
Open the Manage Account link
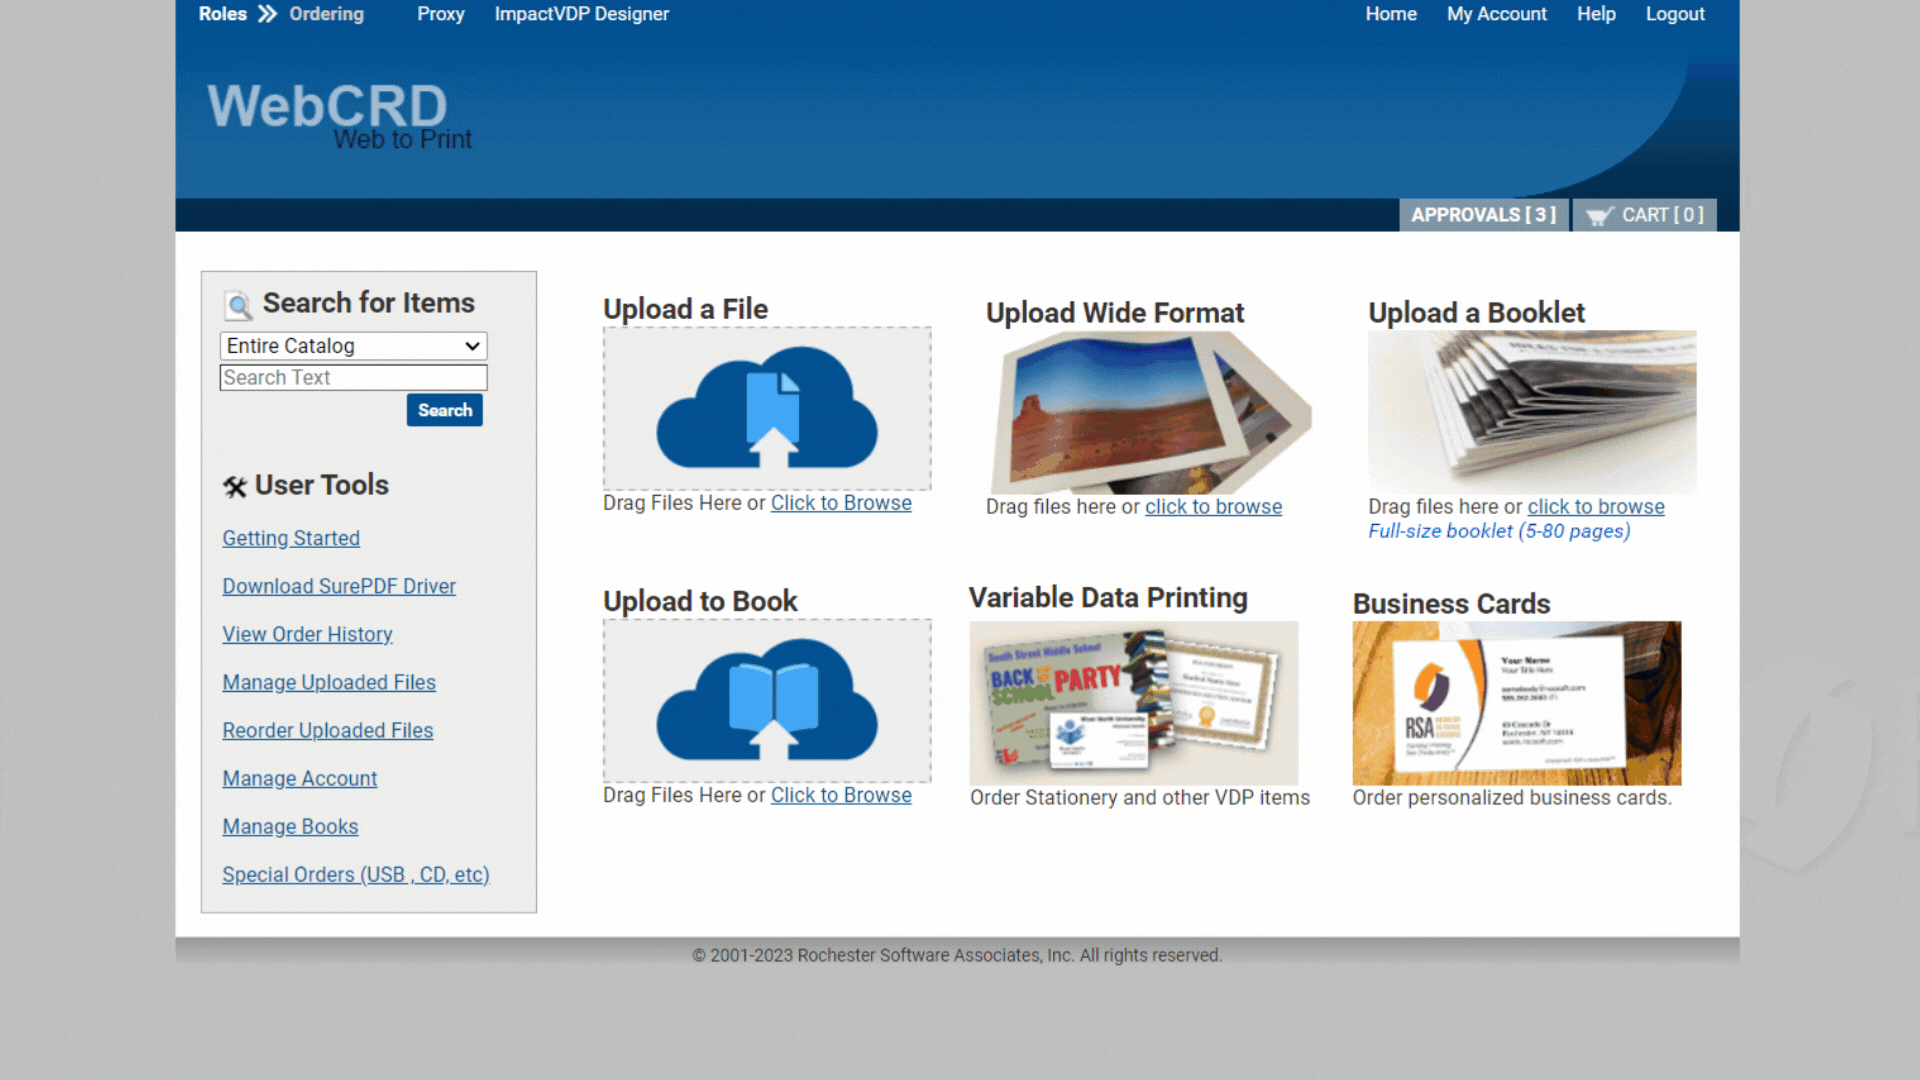click(x=300, y=778)
